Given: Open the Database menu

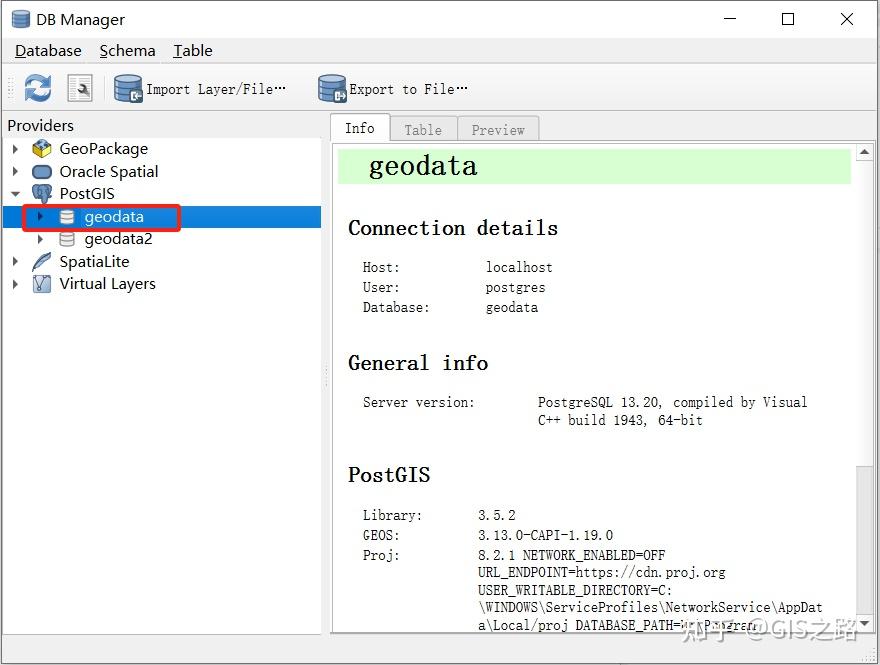Looking at the screenshot, I should point(47,50).
